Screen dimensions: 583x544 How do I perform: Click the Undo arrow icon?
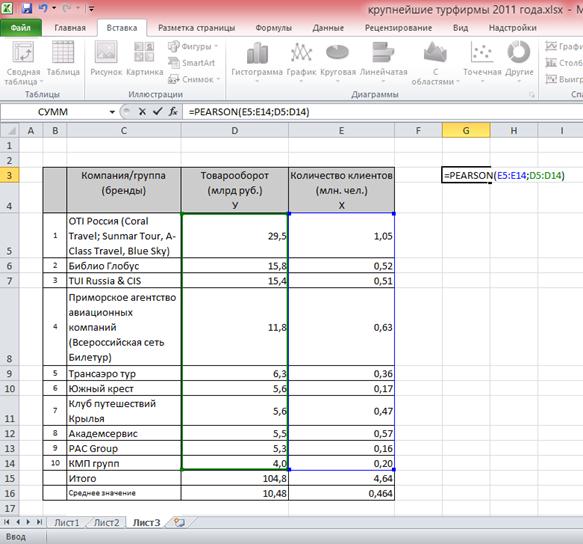43,8
